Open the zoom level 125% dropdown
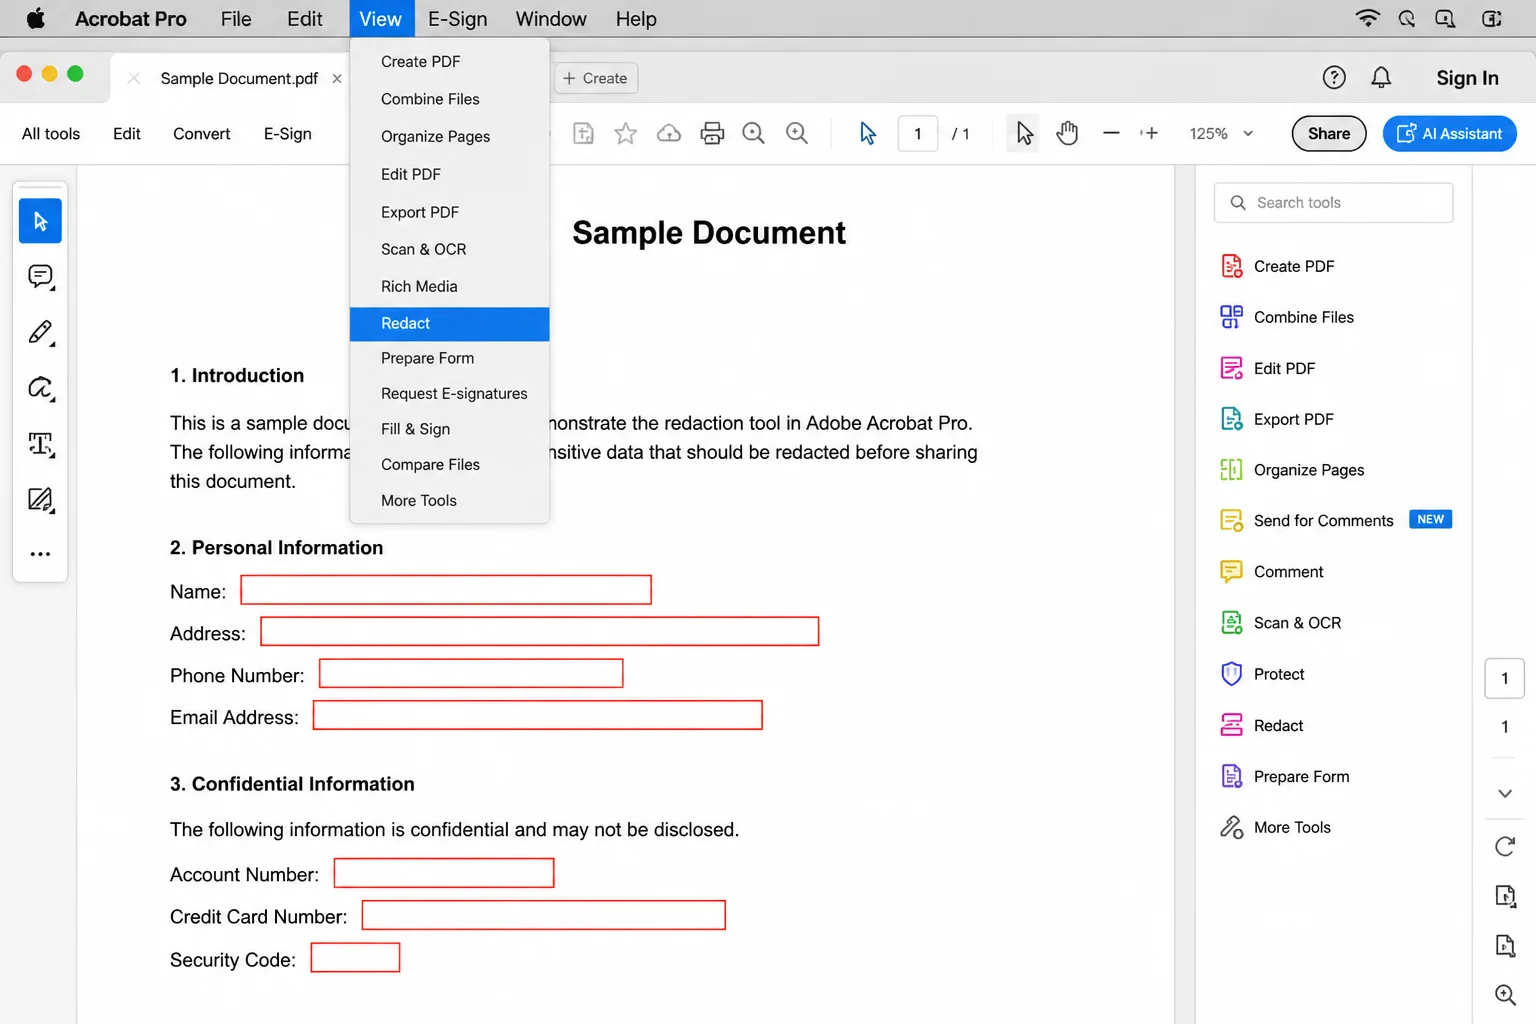Viewport: 1536px width, 1024px height. 1221,133
